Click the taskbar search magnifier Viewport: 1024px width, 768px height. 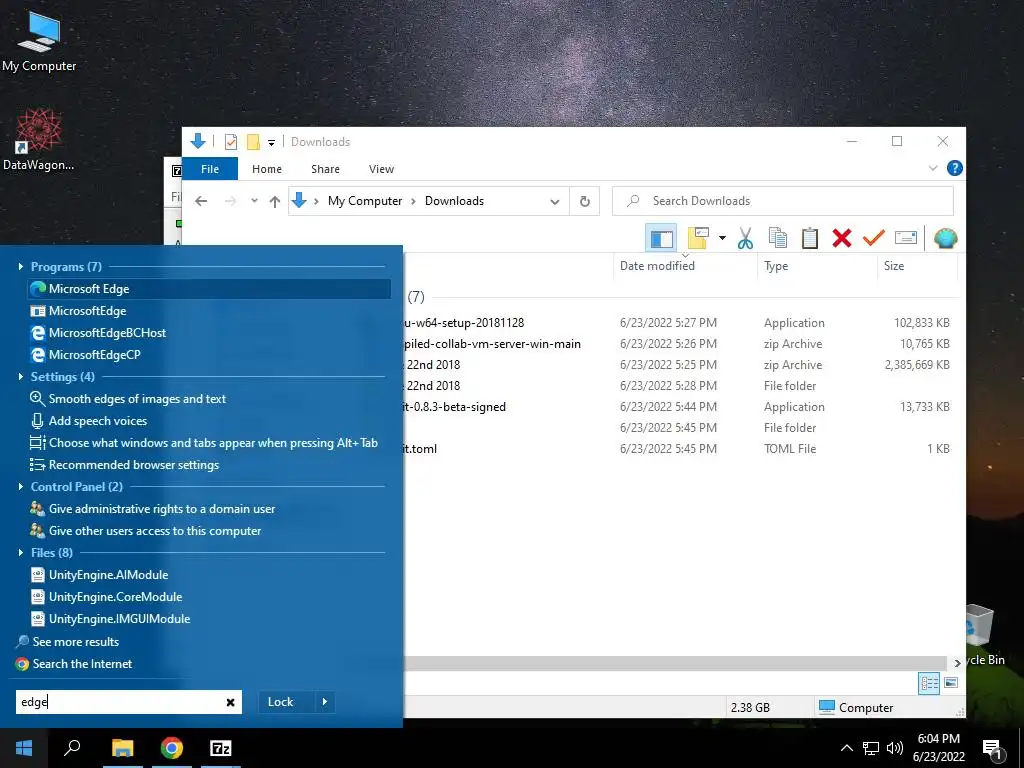tap(72, 748)
